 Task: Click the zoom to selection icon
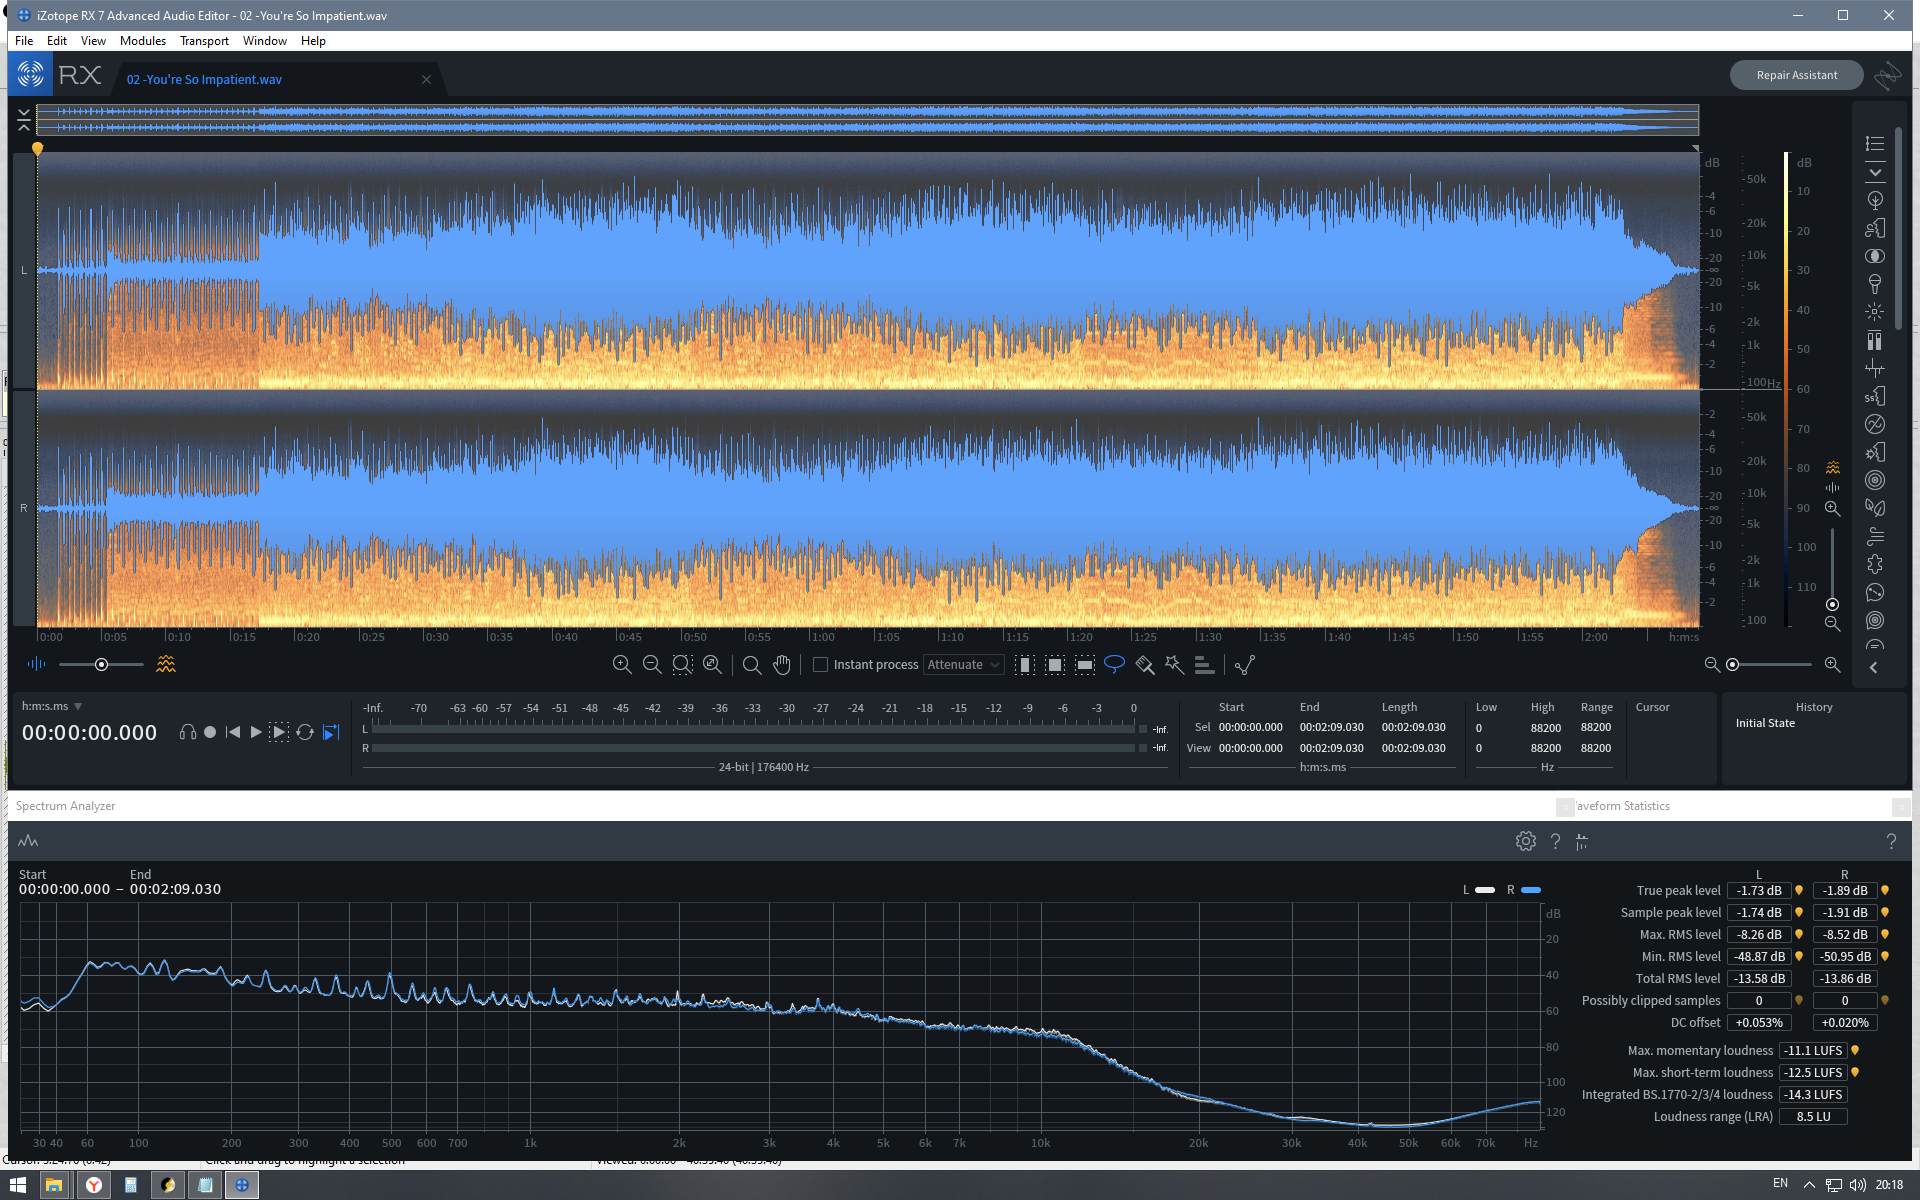coord(682,664)
